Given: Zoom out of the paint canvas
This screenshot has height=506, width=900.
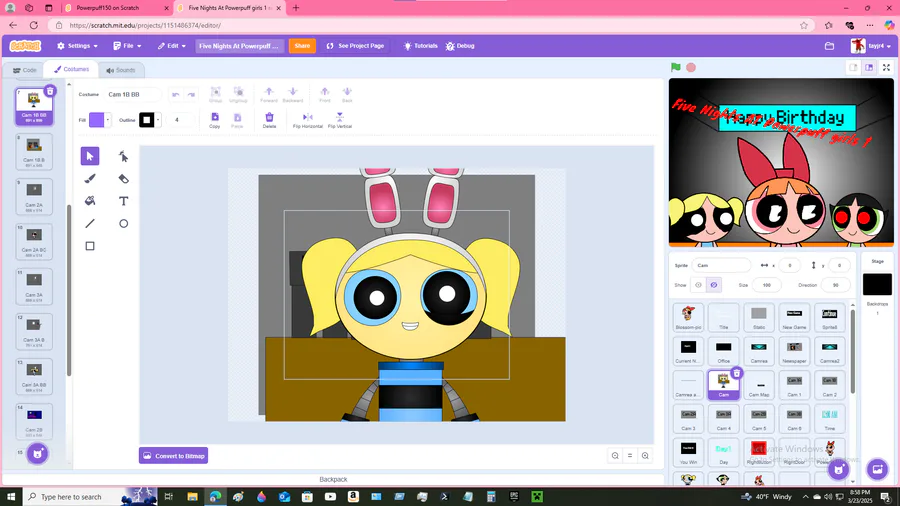Looking at the screenshot, I should click(x=615, y=456).
